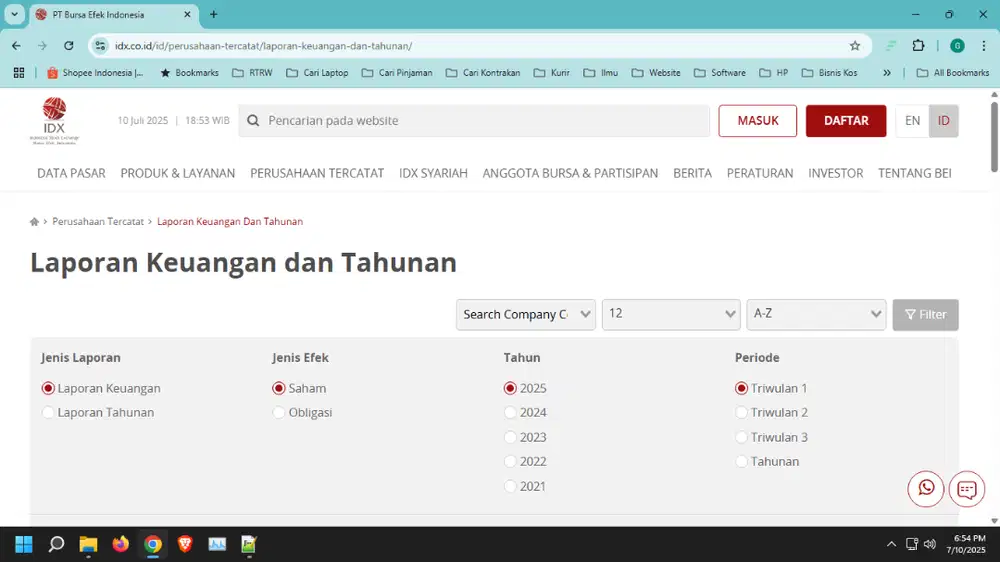The height and width of the screenshot is (562, 1000).
Task: Click the MASUK login button
Action: 758,121
